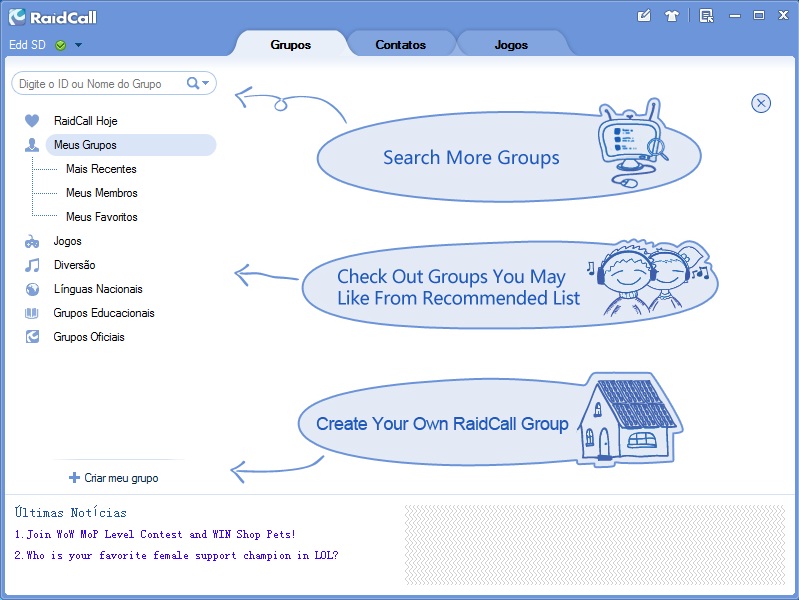Expand the search options dropdown magnifier

pos(198,84)
